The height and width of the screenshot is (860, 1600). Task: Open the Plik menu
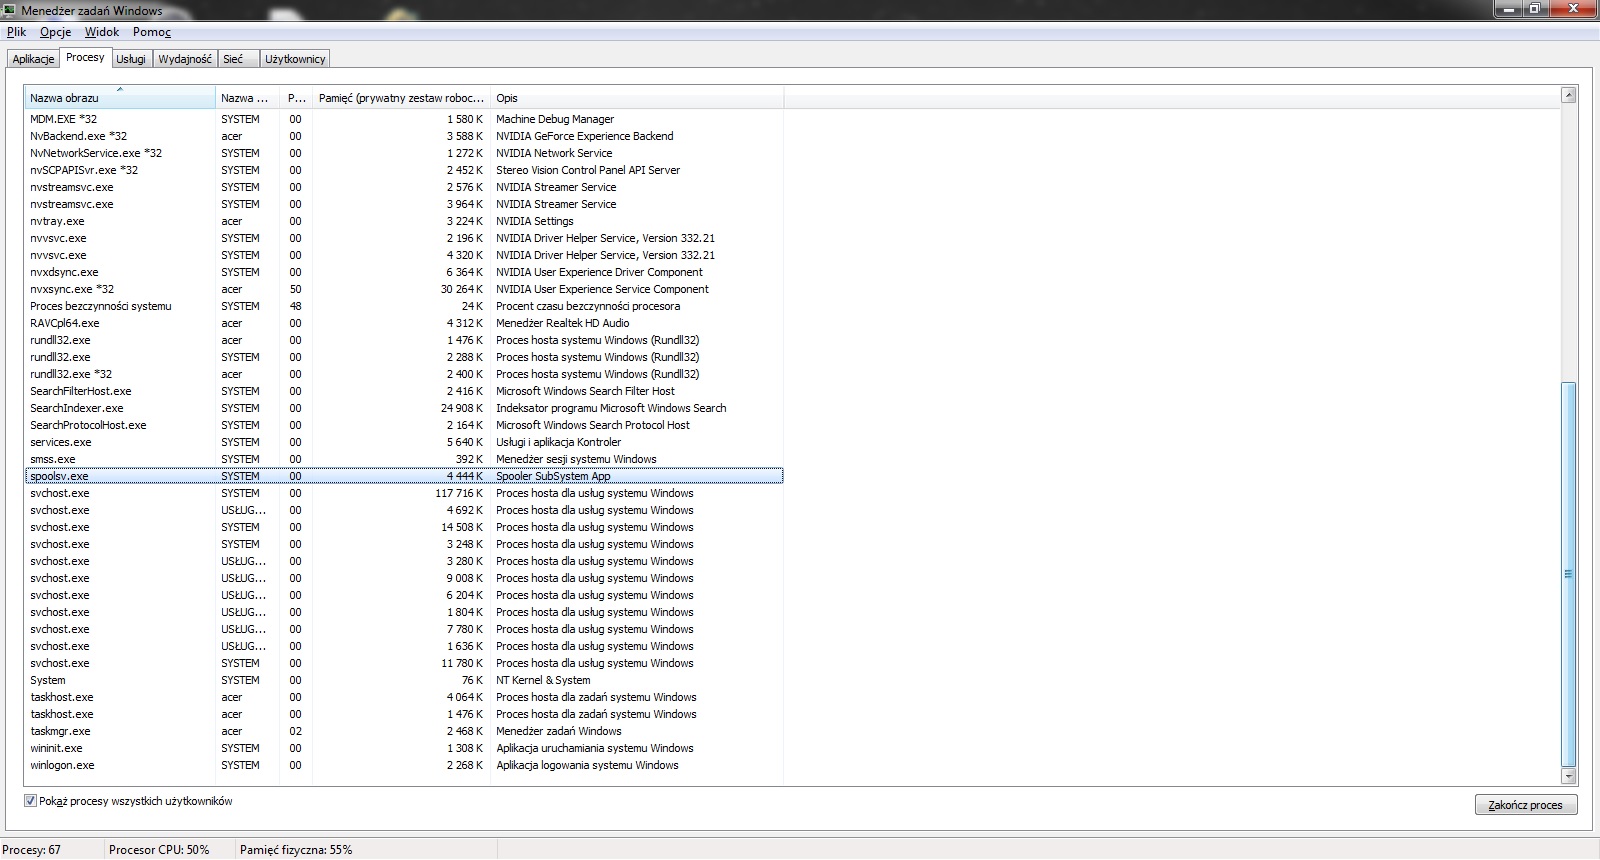click(16, 32)
